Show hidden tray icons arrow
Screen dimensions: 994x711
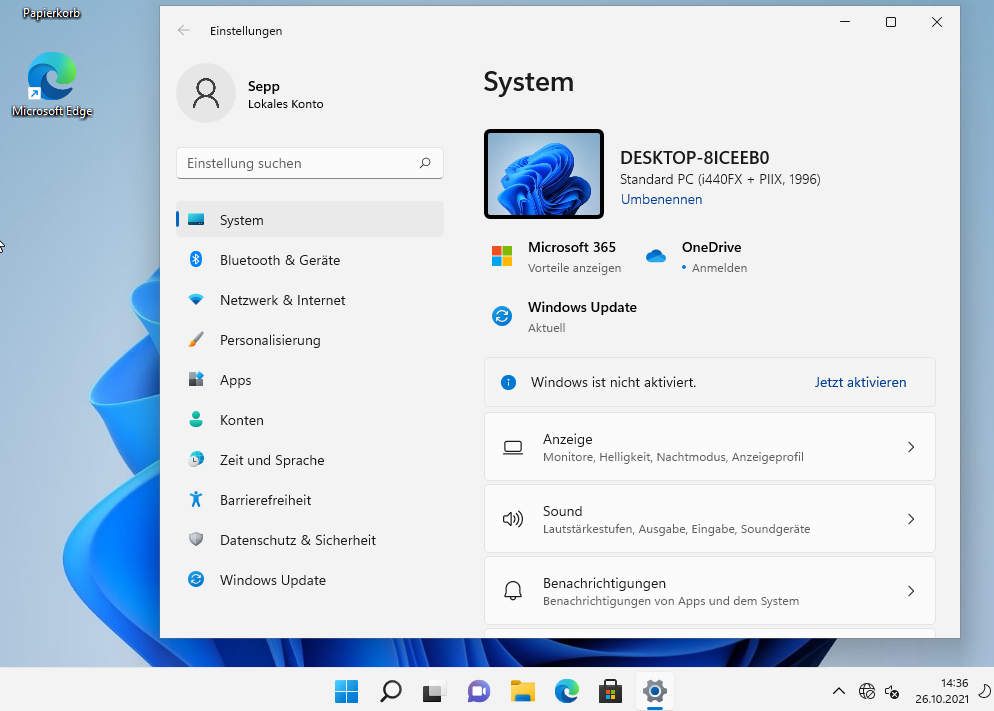point(839,691)
